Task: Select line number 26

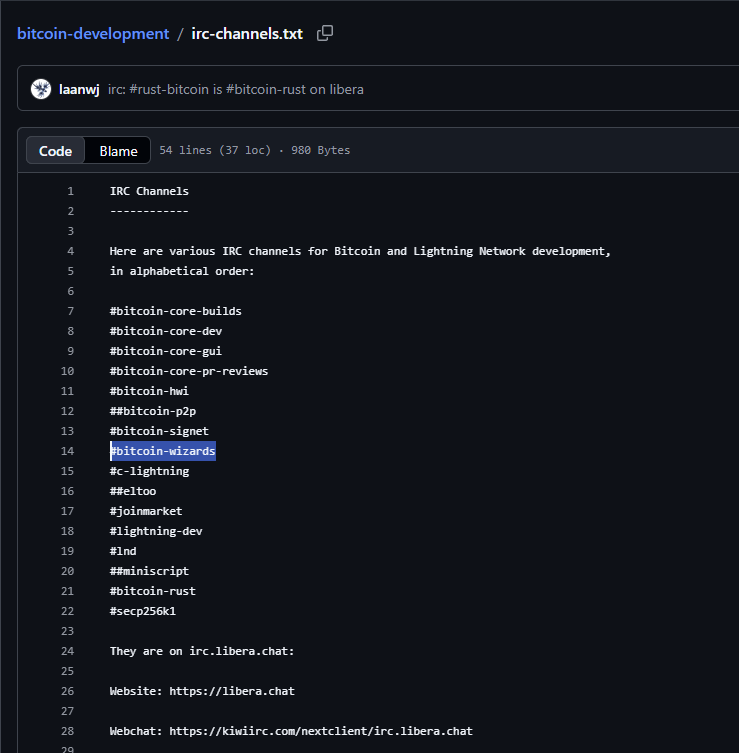Action: [67, 691]
